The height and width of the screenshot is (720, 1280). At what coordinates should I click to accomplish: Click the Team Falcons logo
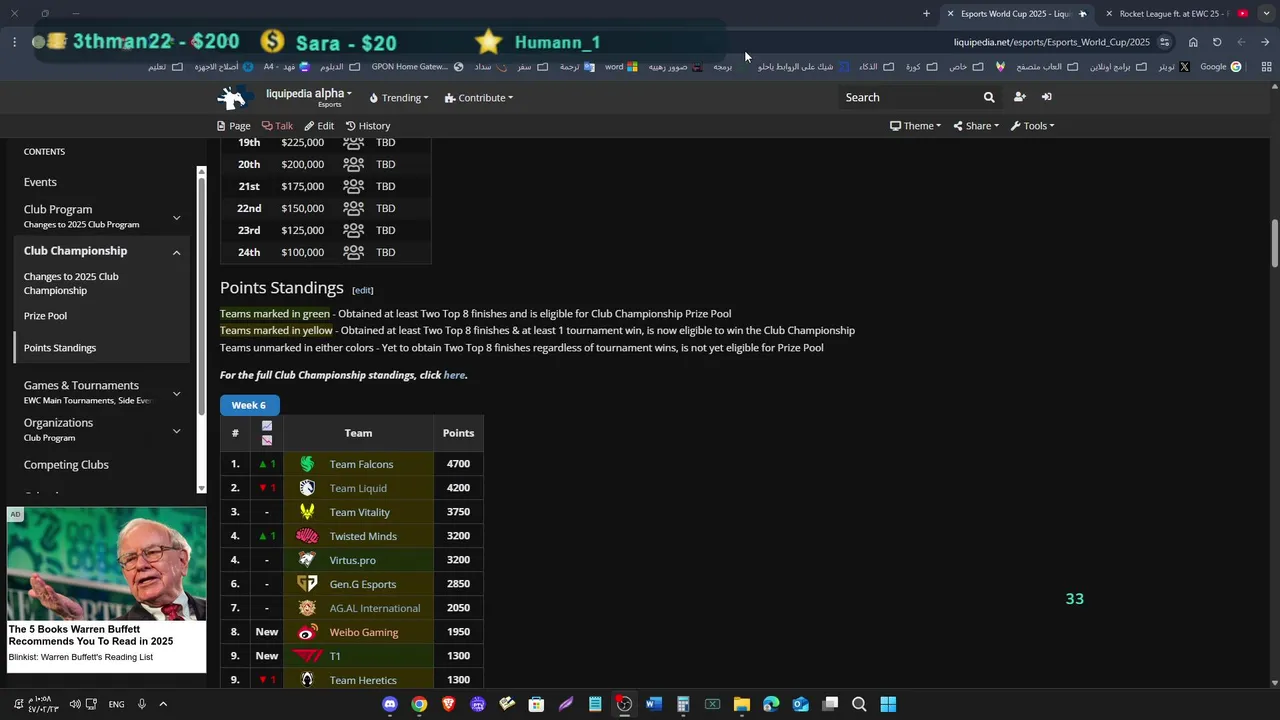307,464
